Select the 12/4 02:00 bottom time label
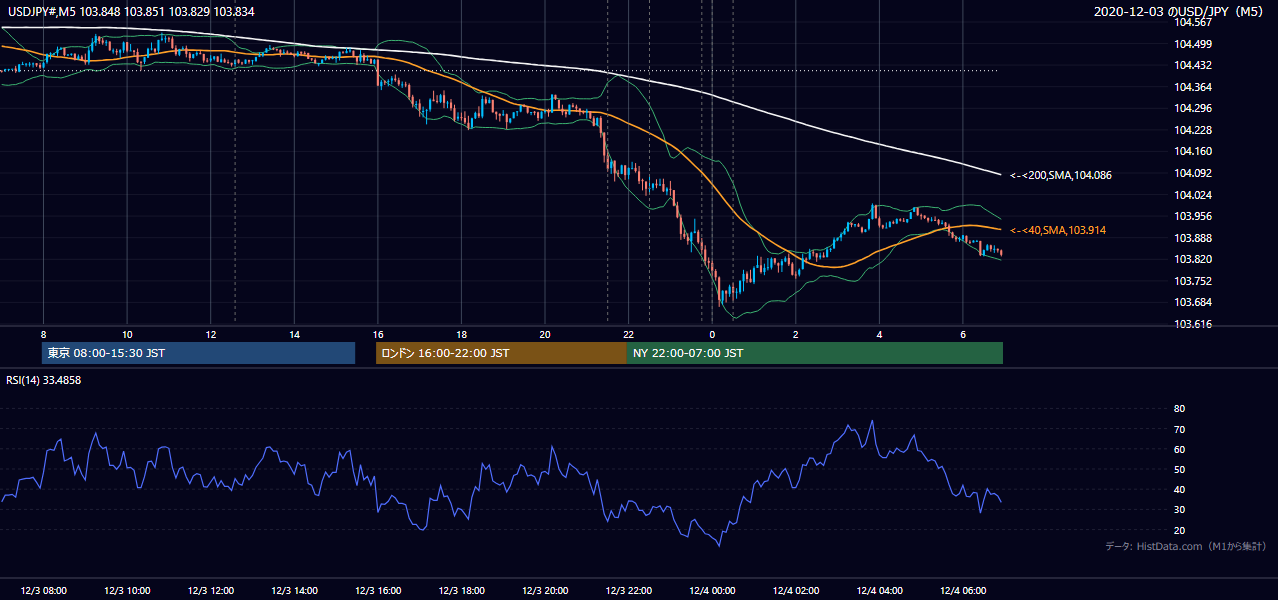 (796, 591)
